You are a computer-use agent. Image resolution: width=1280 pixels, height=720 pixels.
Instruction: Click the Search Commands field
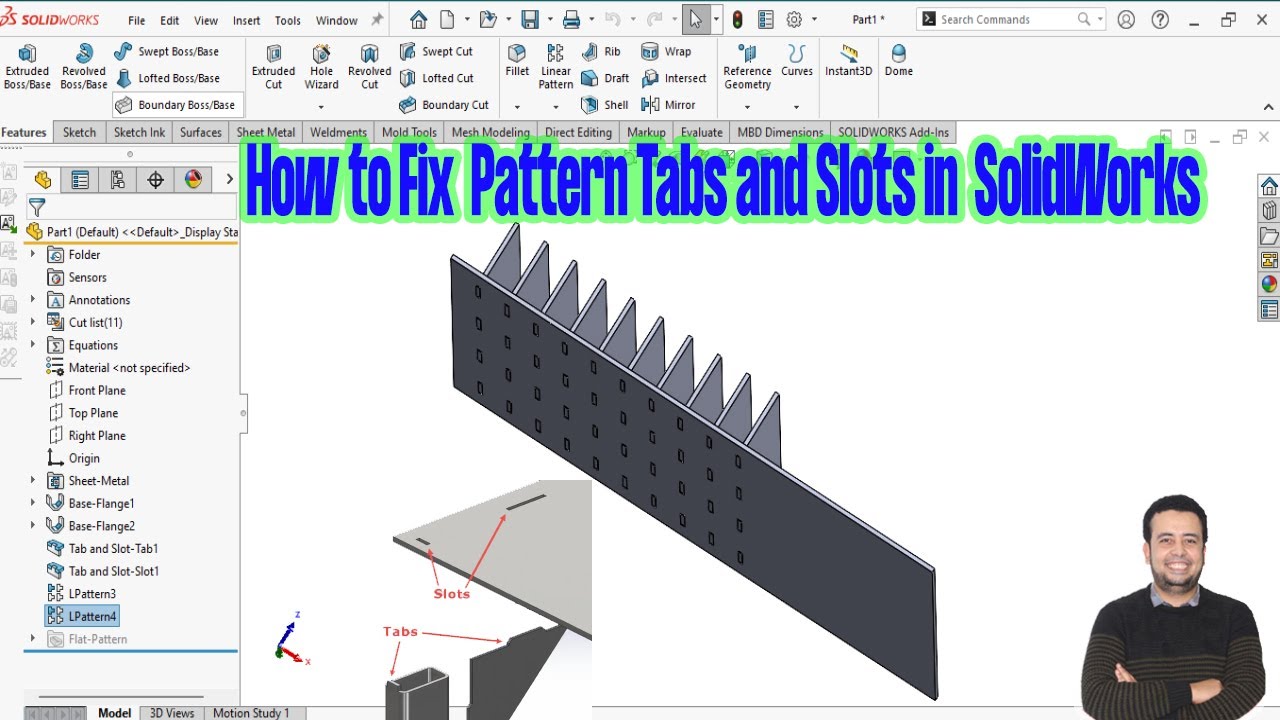click(x=1009, y=19)
